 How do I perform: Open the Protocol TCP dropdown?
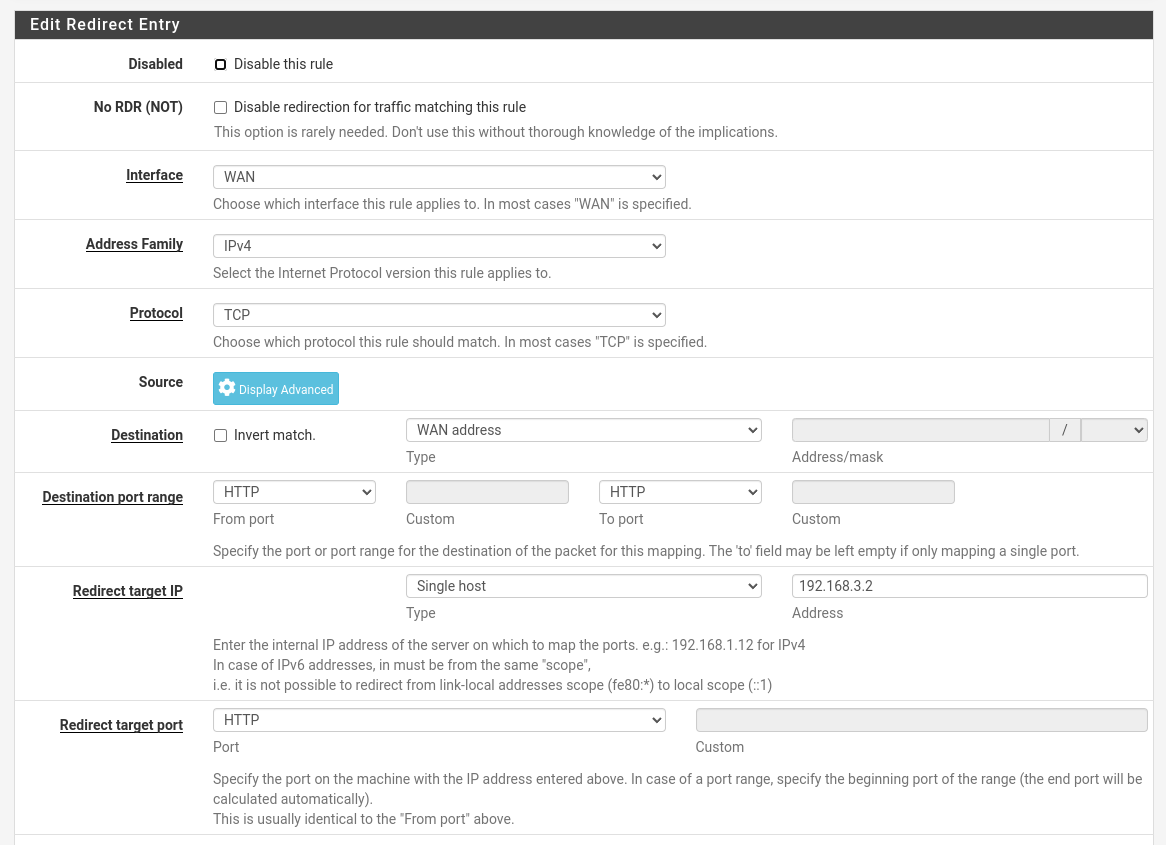pyautogui.click(x=439, y=315)
